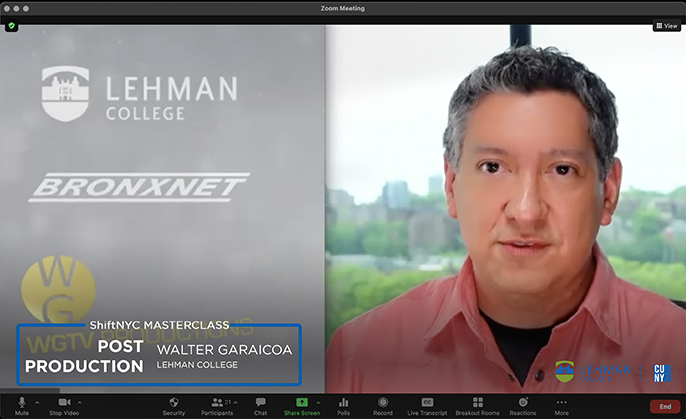Open the Participants panel
The width and height of the screenshot is (686, 419).
tap(217, 406)
